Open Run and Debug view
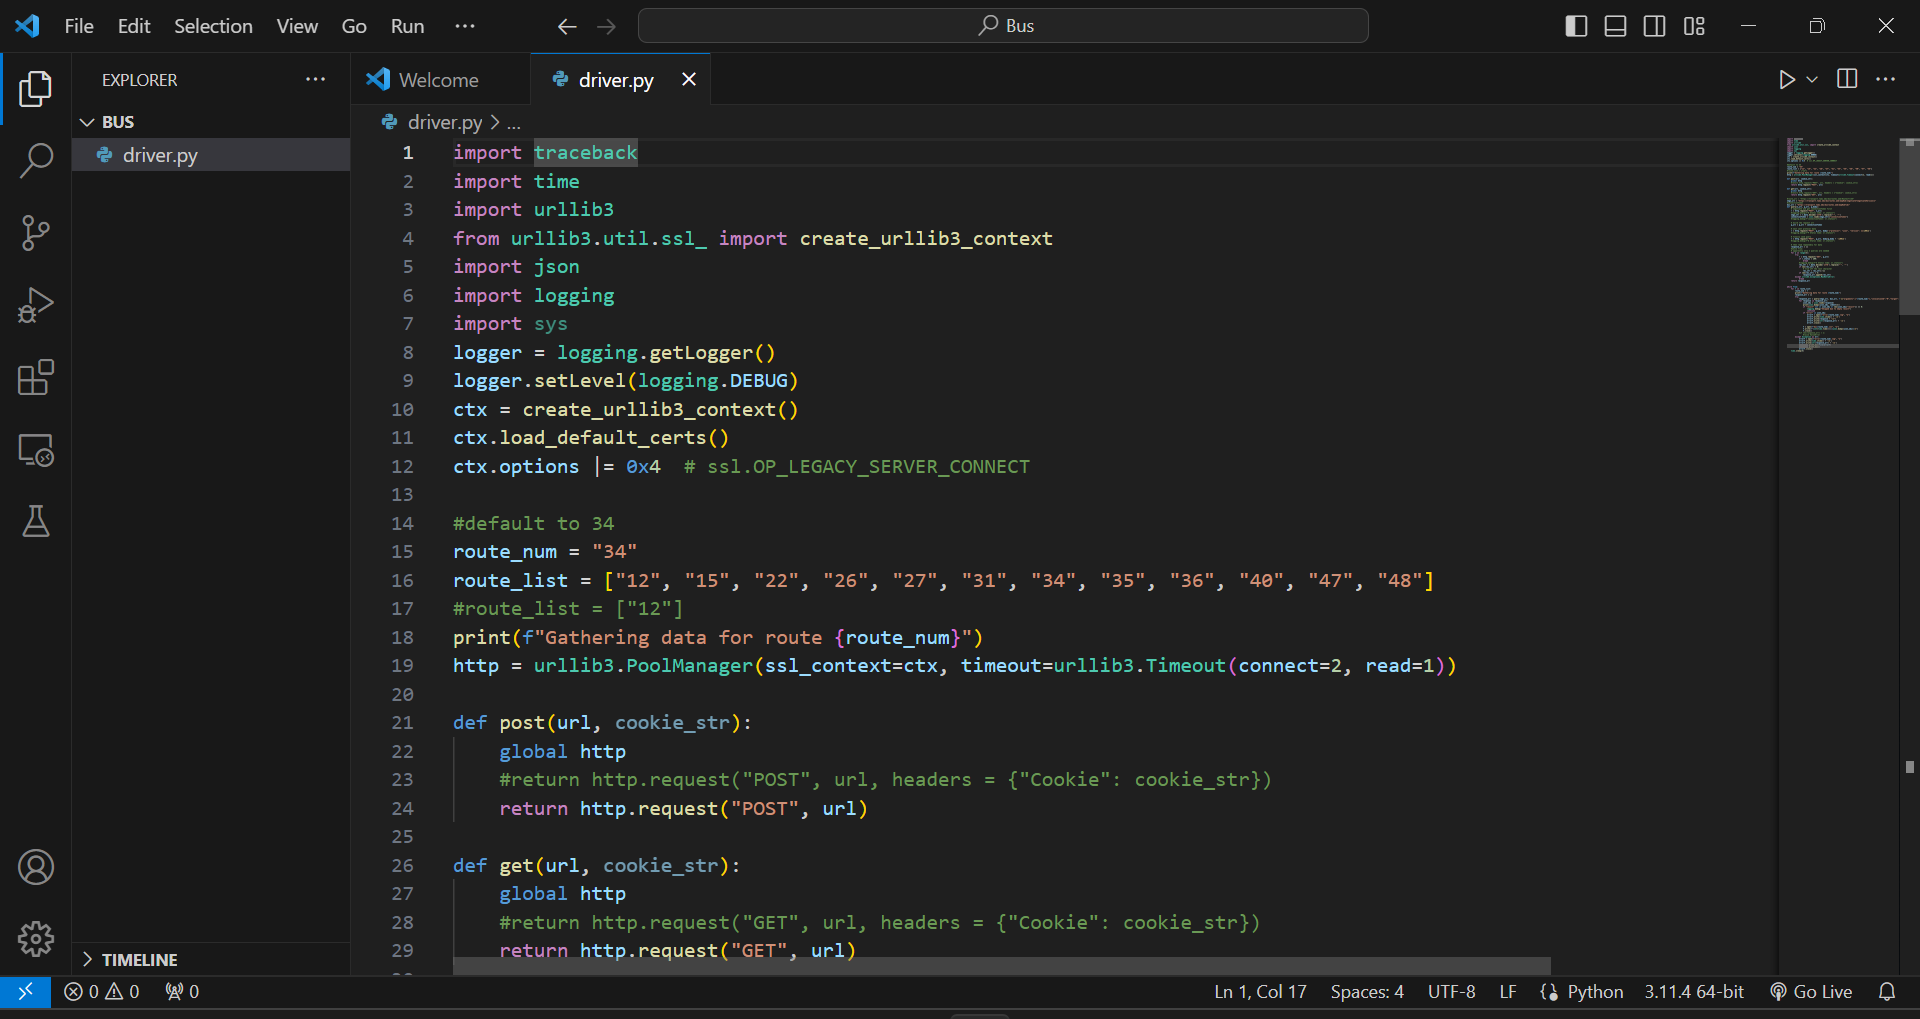The image size is (1920, 1019). point(36,305)
